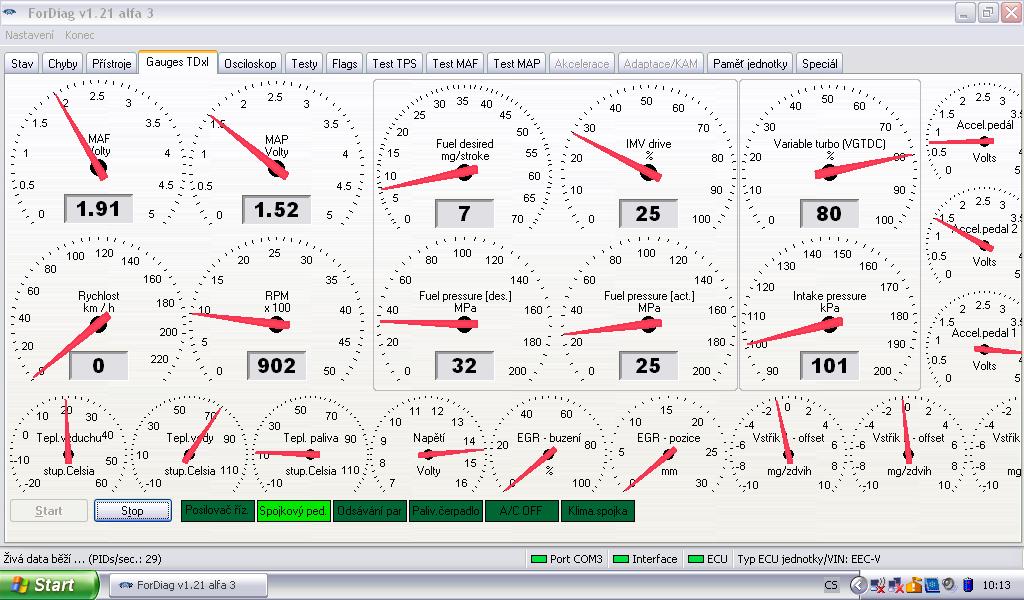Expand hidden system tray icons
The height and width of the screenshot is (600, 1024).
[858, 585]
